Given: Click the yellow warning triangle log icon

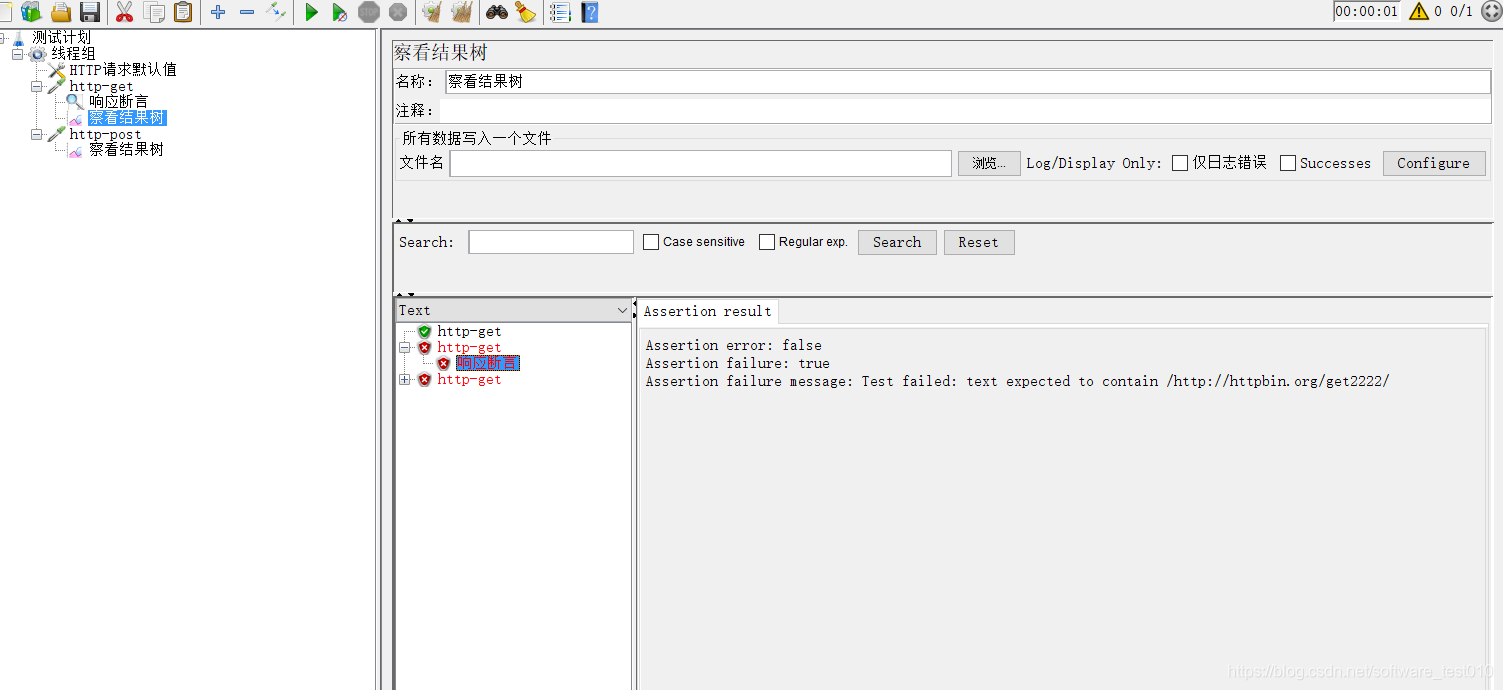Looking at the screenshot, I should [x=1419, y=11].
